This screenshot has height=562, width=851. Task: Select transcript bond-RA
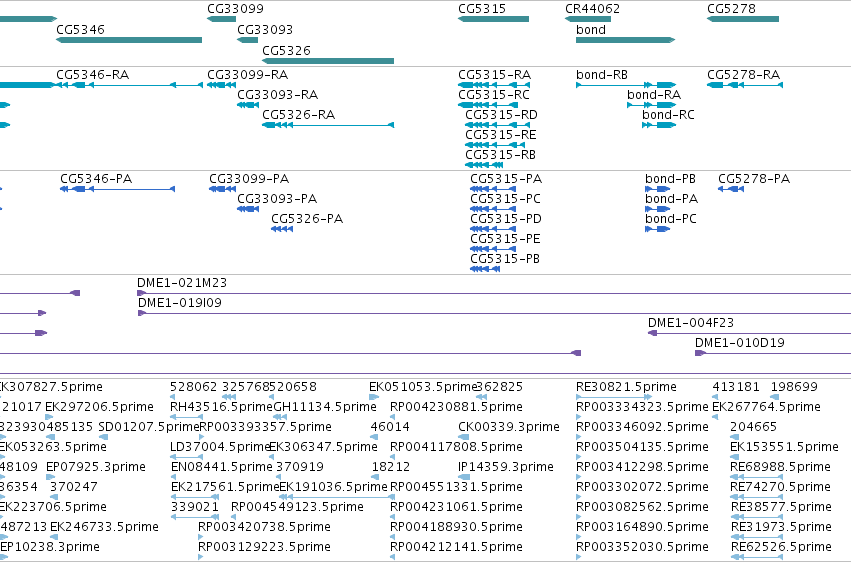click(651, 105)
